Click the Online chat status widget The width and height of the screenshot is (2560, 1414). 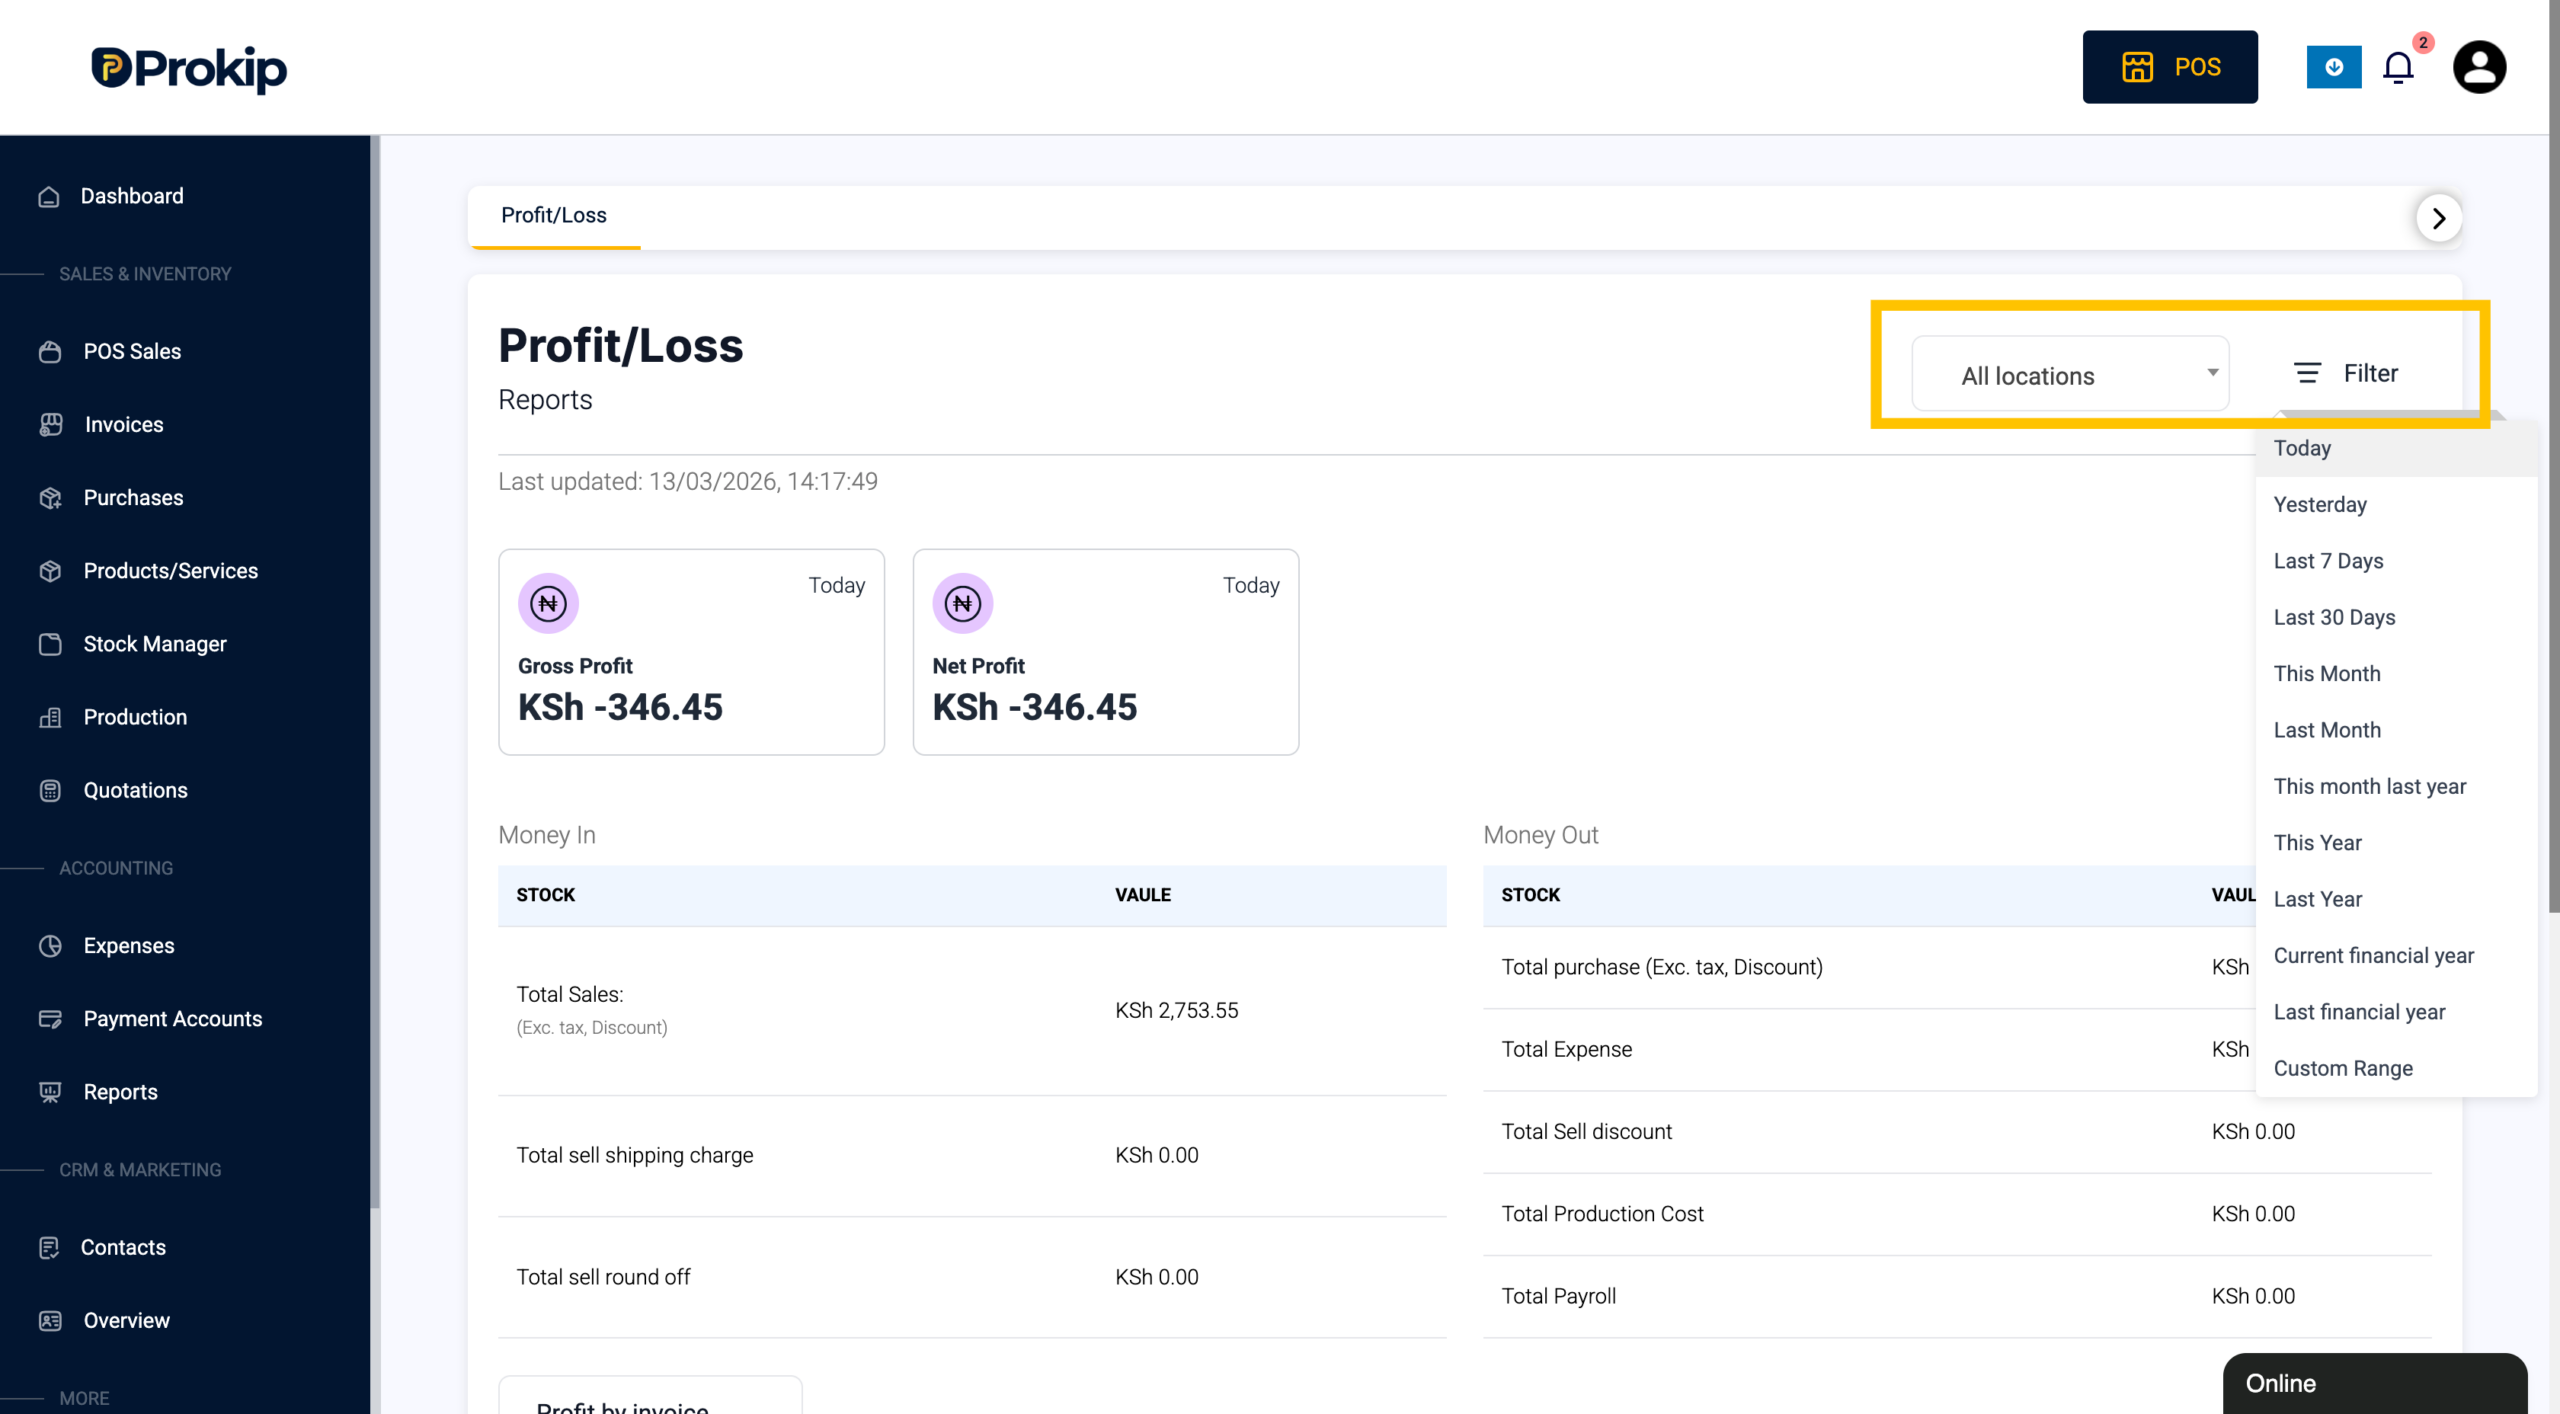(2374, 1383)
